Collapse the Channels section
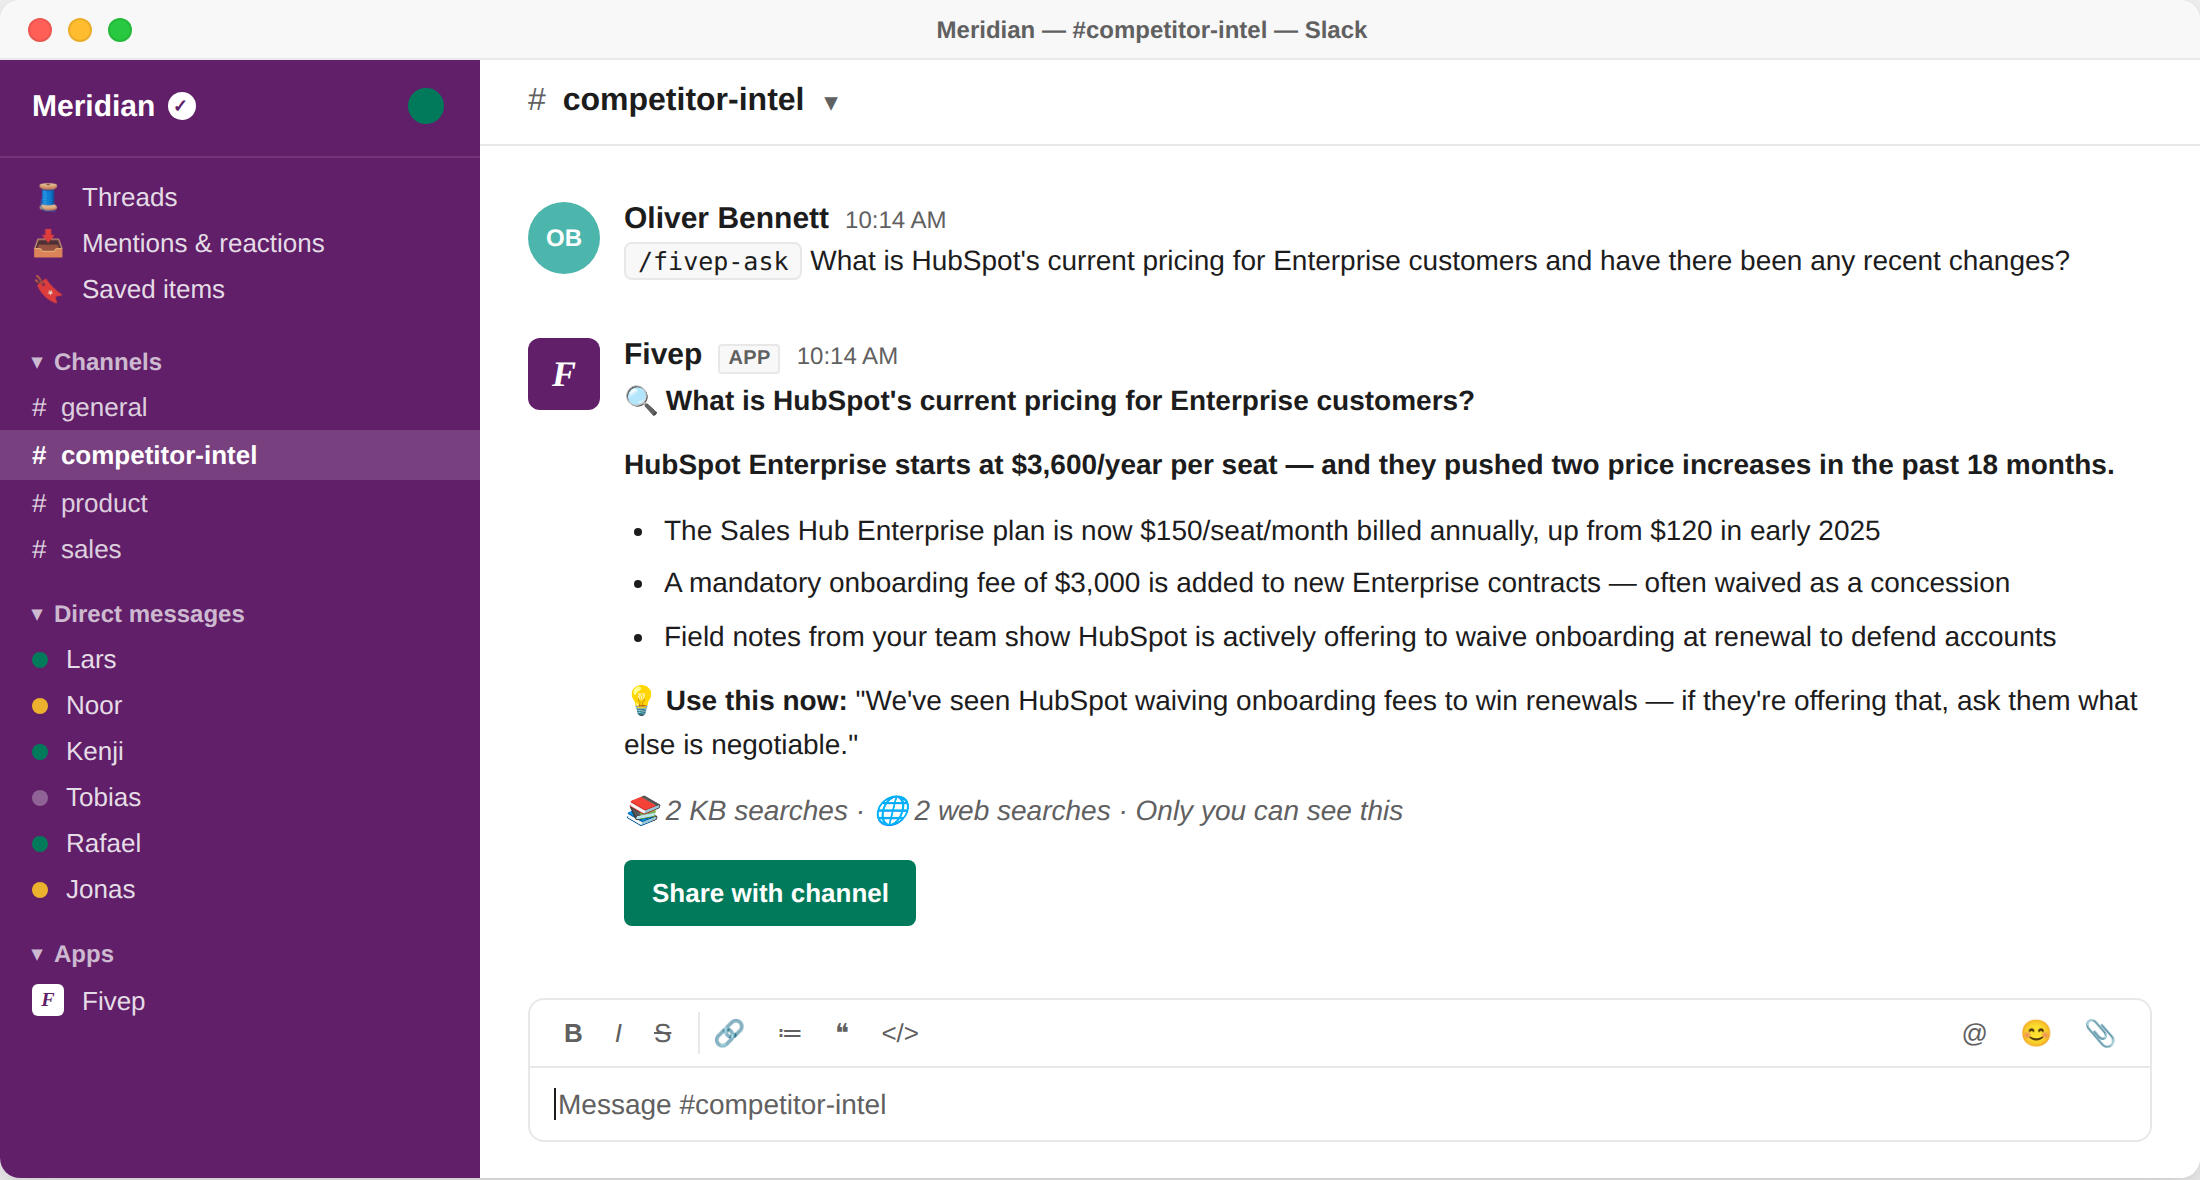Image resolution: width=2200 pixels, height=1180 pixels. [x=37, y=362]
